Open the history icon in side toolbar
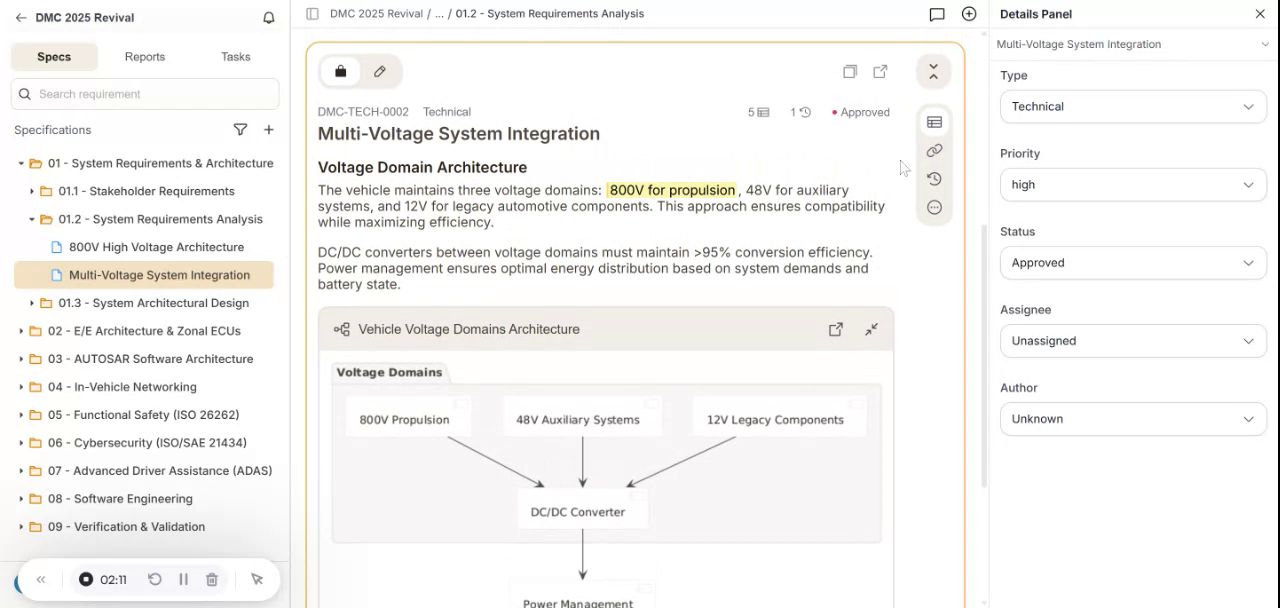This screenshot has width=1280, height=608. click(x=934, y=179)
